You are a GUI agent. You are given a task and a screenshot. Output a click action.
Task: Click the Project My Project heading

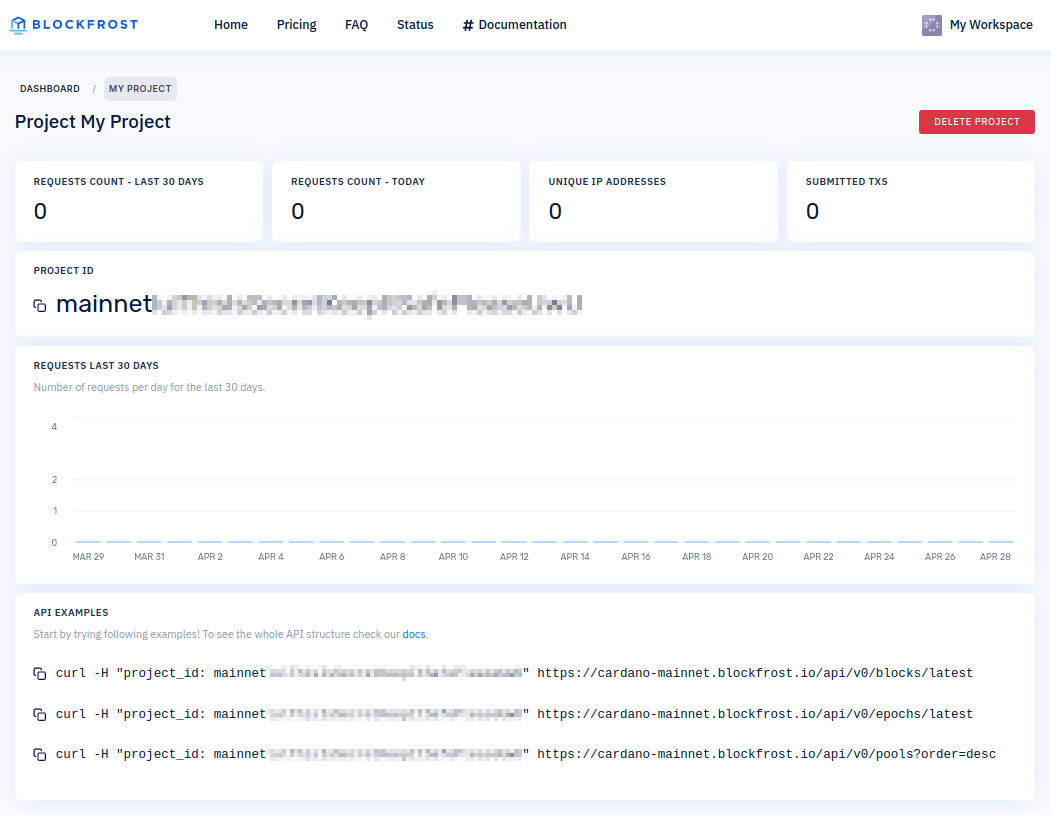click(92, 122)
